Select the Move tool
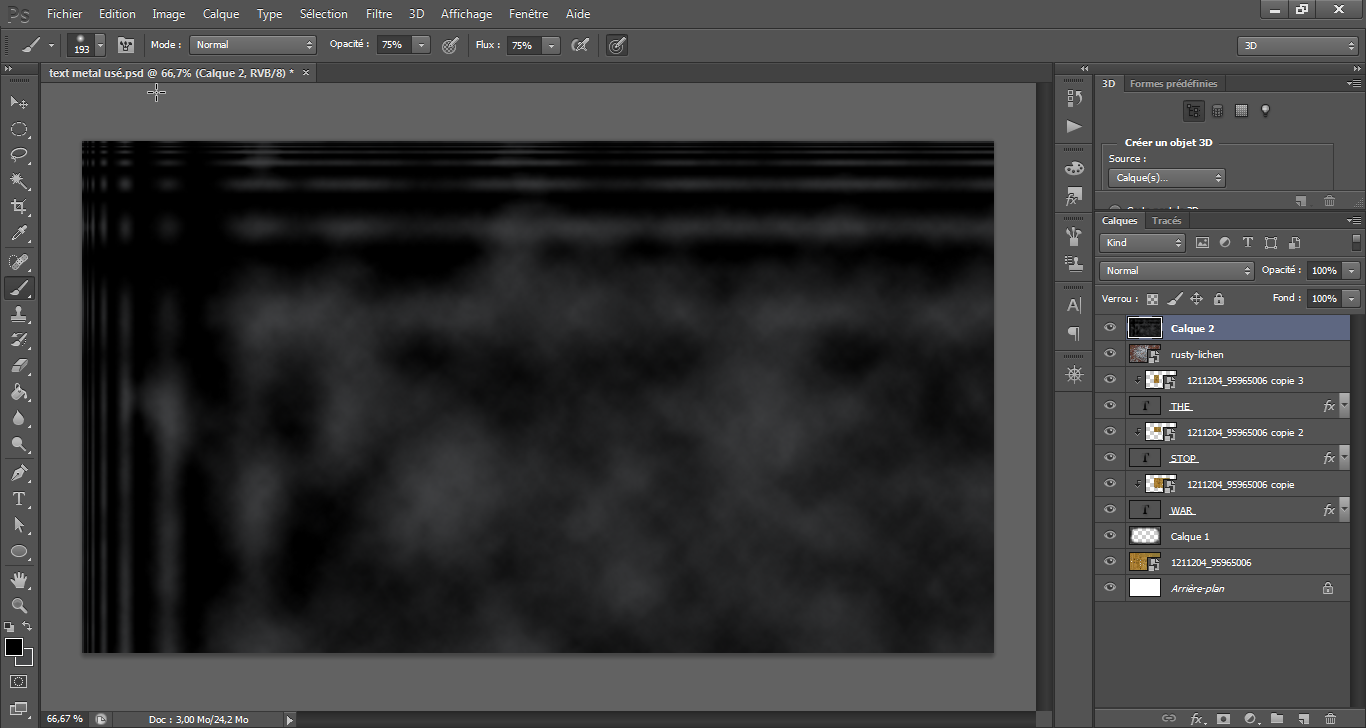The image size is (1366, 728). [19, 103]
